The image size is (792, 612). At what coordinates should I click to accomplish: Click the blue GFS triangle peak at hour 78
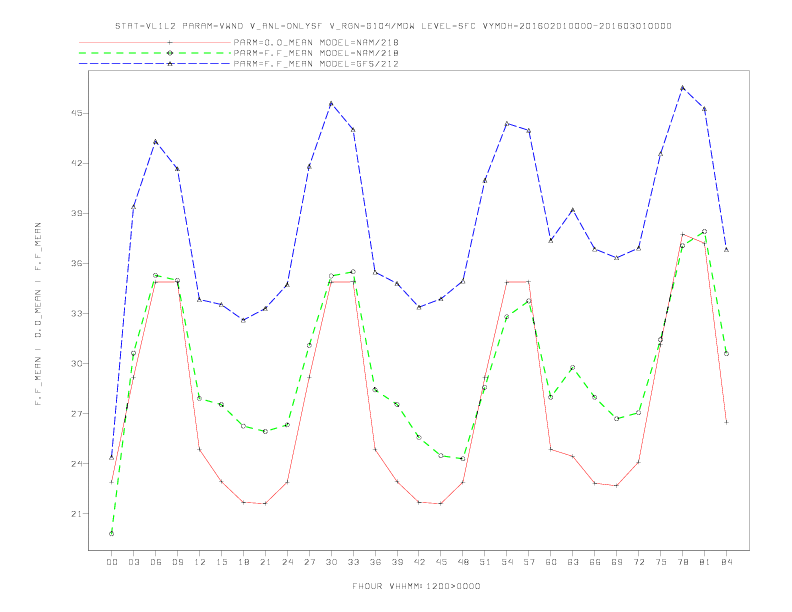pyautogui.click(x=682, y=87)
